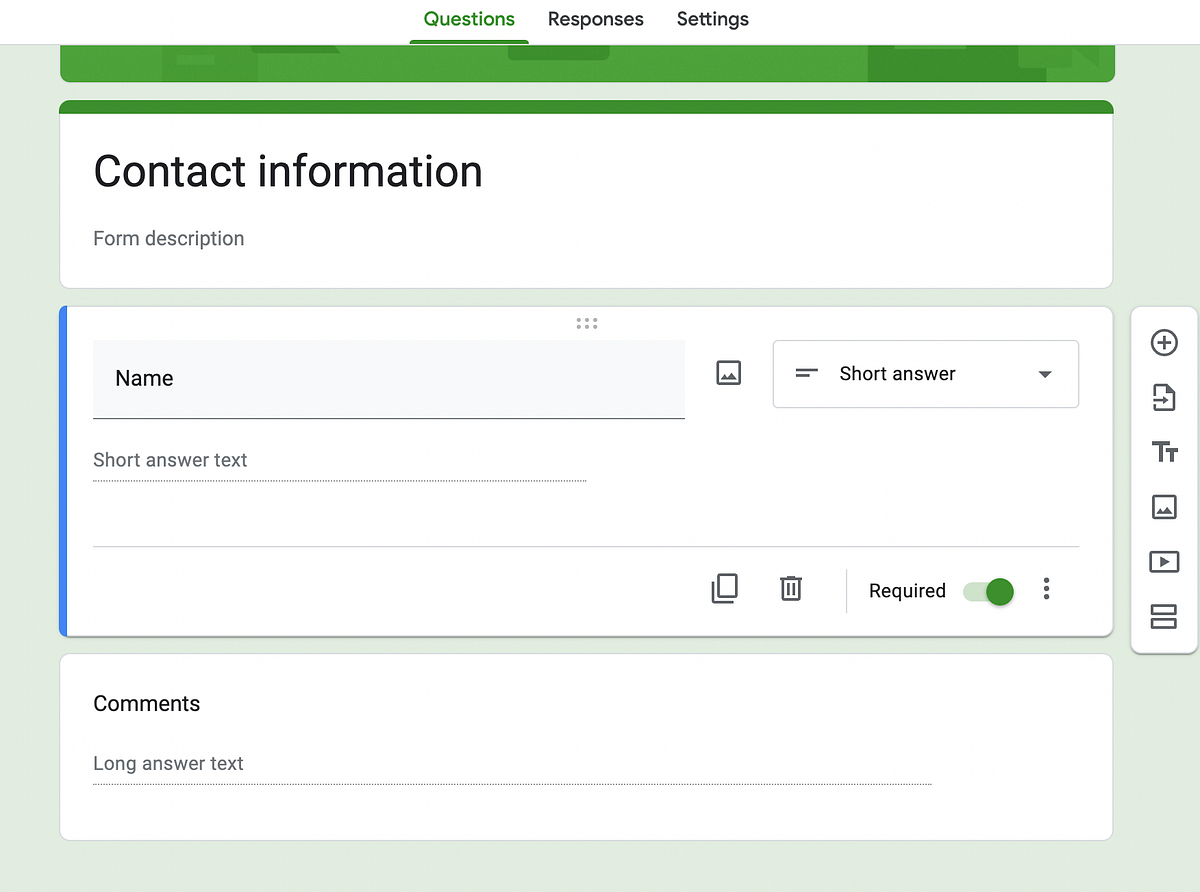Add a YouTube video to the form
This screenshot has height=892, width=1200.
[1164, 562]
